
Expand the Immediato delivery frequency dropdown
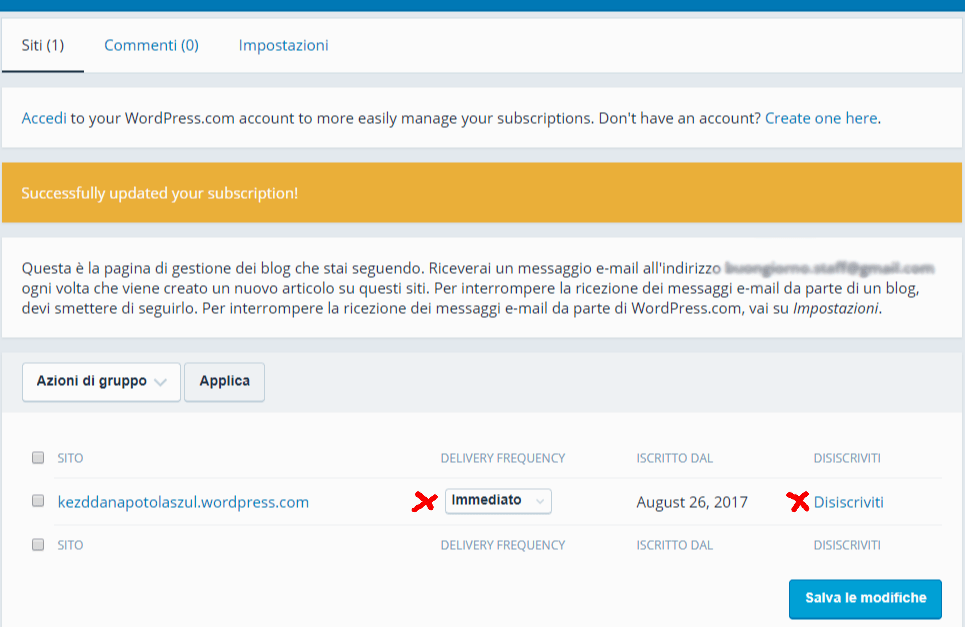tap(498, 500)
